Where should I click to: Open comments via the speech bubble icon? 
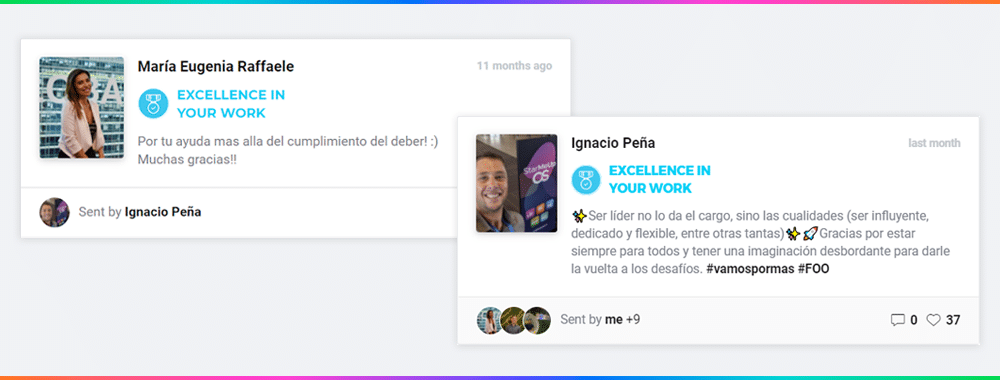(x=897, y=320)
